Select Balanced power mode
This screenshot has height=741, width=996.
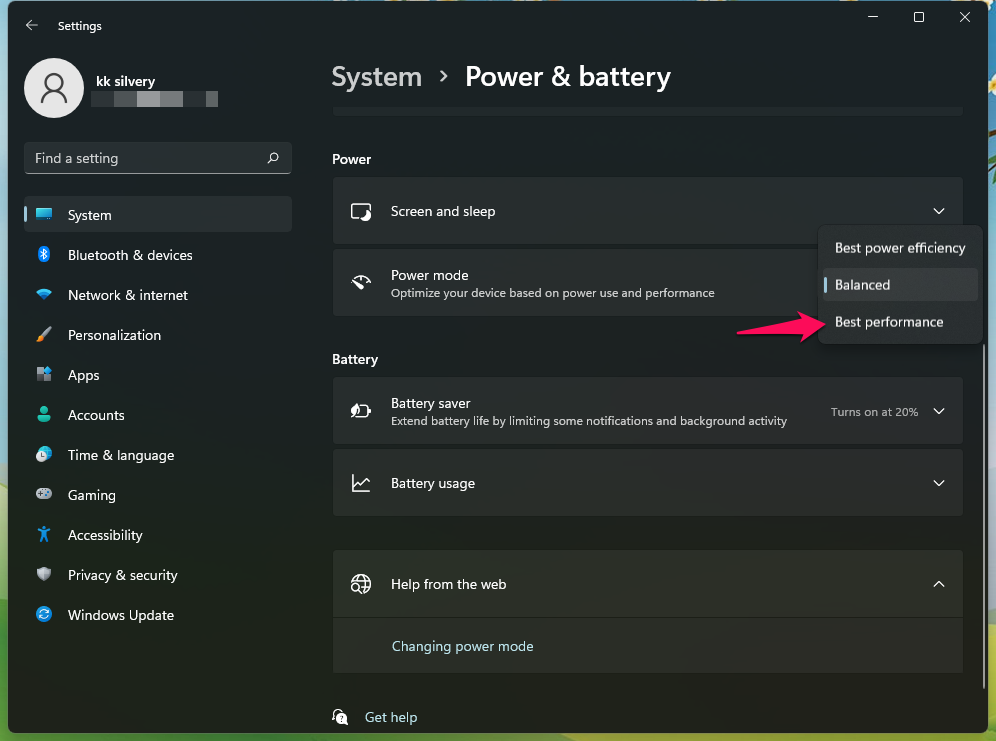point(863,285)
